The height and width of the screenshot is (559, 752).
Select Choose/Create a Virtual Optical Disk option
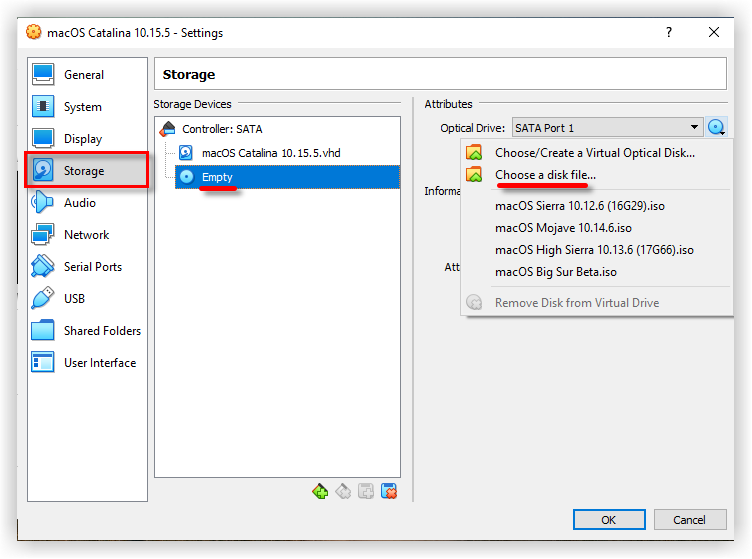594,153
